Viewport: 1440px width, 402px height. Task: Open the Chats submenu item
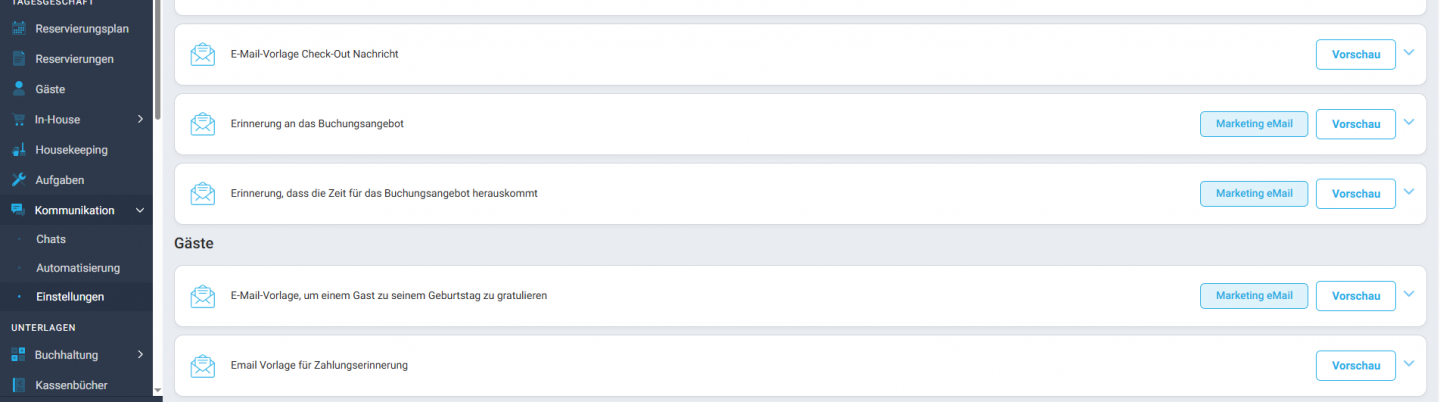tap(51, 239)
